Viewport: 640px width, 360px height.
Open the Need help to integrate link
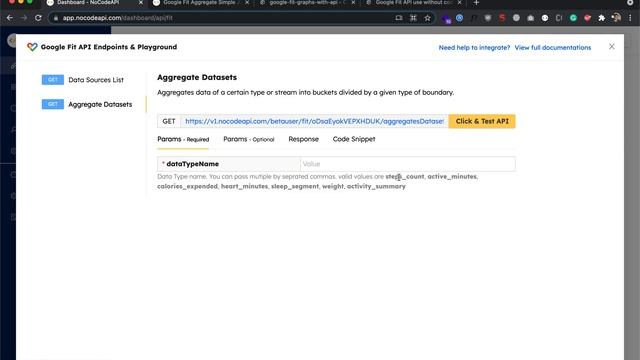474,47
